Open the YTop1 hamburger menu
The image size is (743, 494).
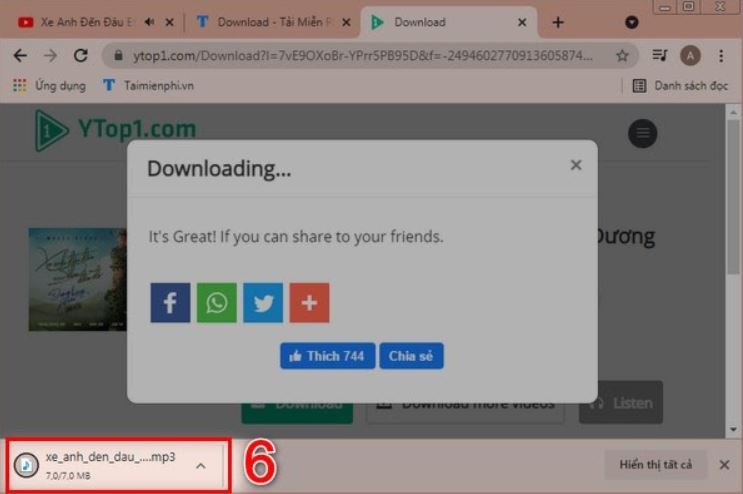pos(642,133)
